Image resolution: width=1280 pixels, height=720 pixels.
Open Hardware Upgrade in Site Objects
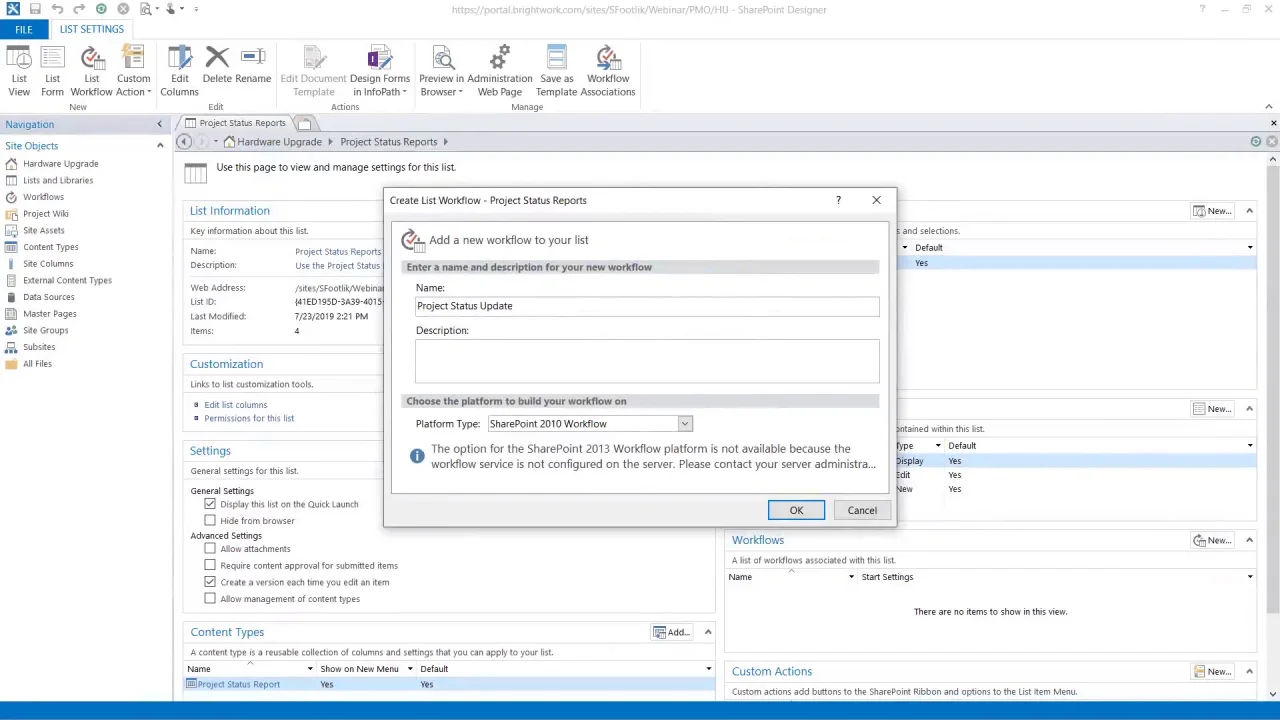click(60, 163)
